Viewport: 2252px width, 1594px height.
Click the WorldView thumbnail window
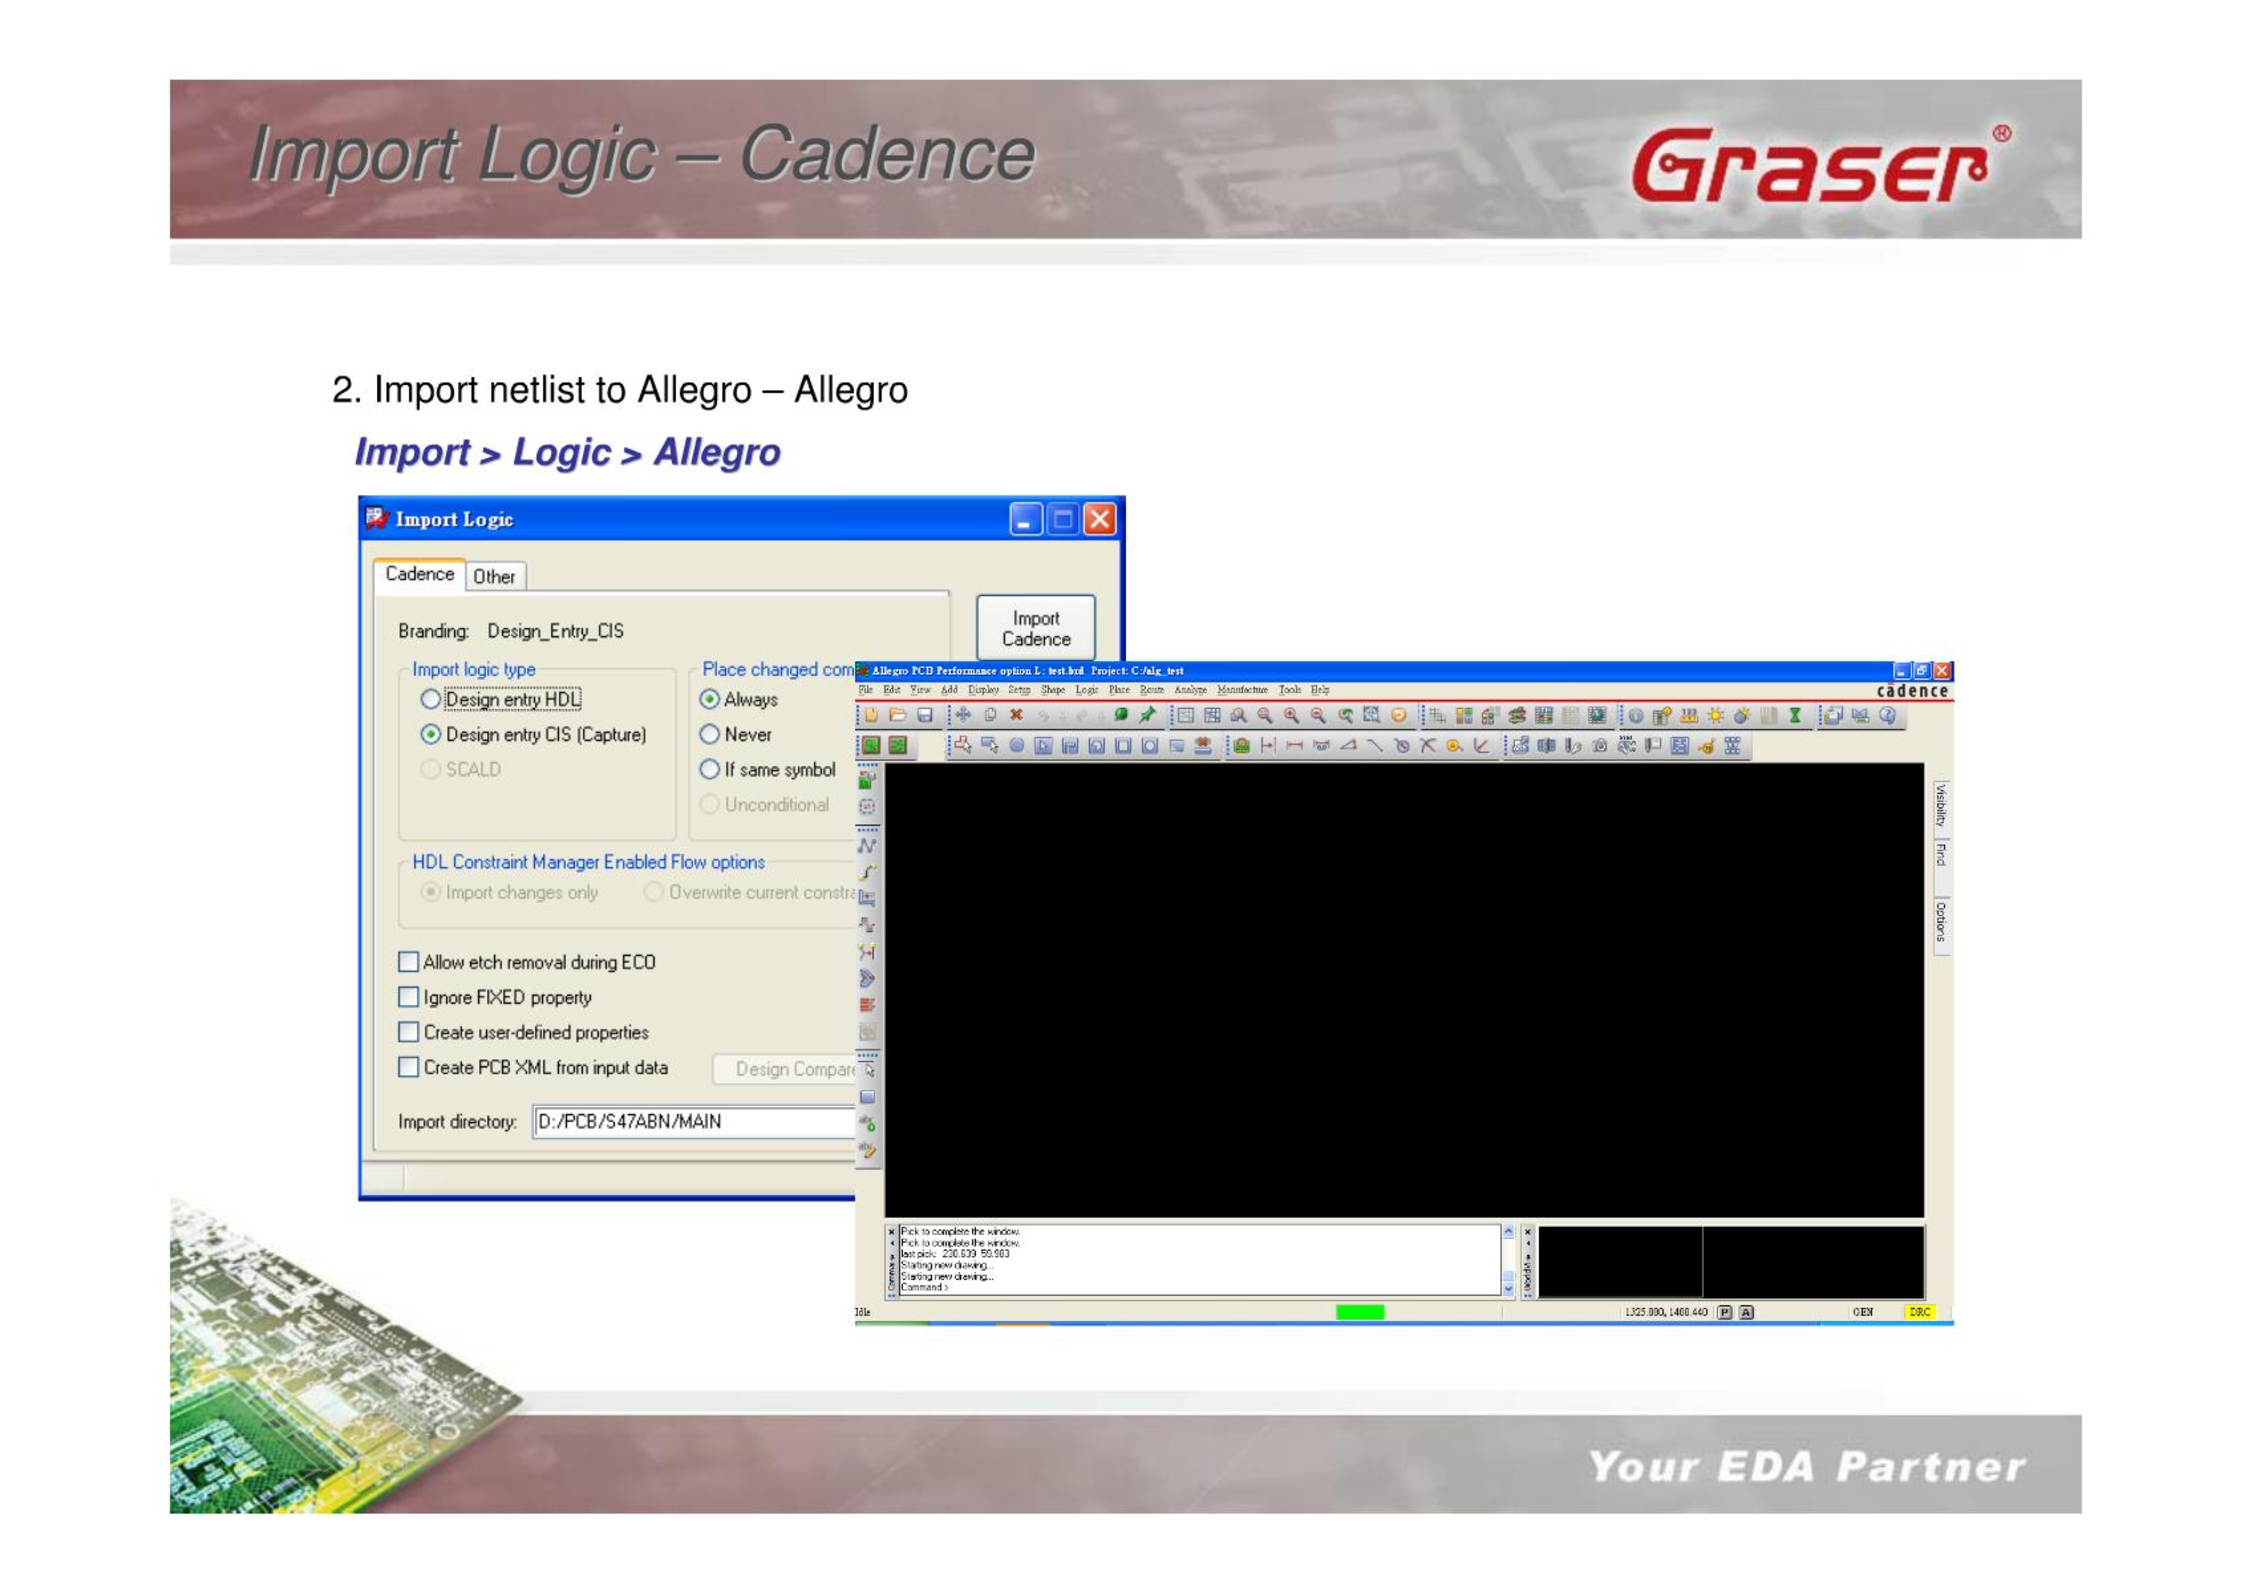[1731, 1262]
